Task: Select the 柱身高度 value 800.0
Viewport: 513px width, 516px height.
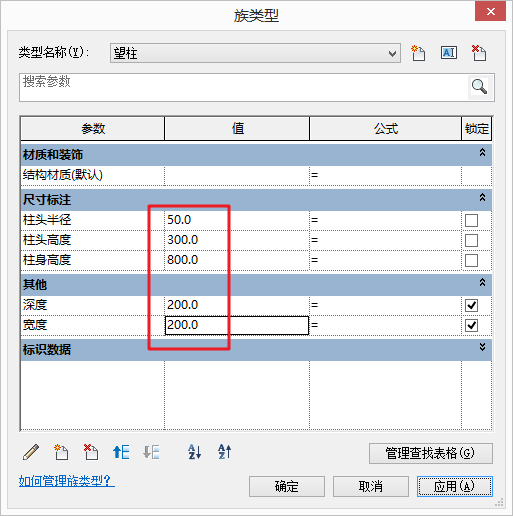Action: (x=237, y=260)
